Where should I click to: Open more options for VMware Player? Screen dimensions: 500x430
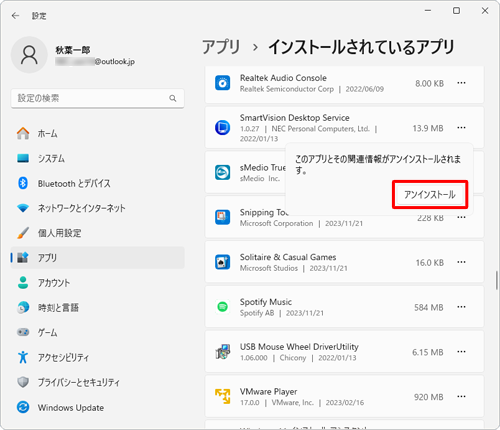[x=461, y=396]
